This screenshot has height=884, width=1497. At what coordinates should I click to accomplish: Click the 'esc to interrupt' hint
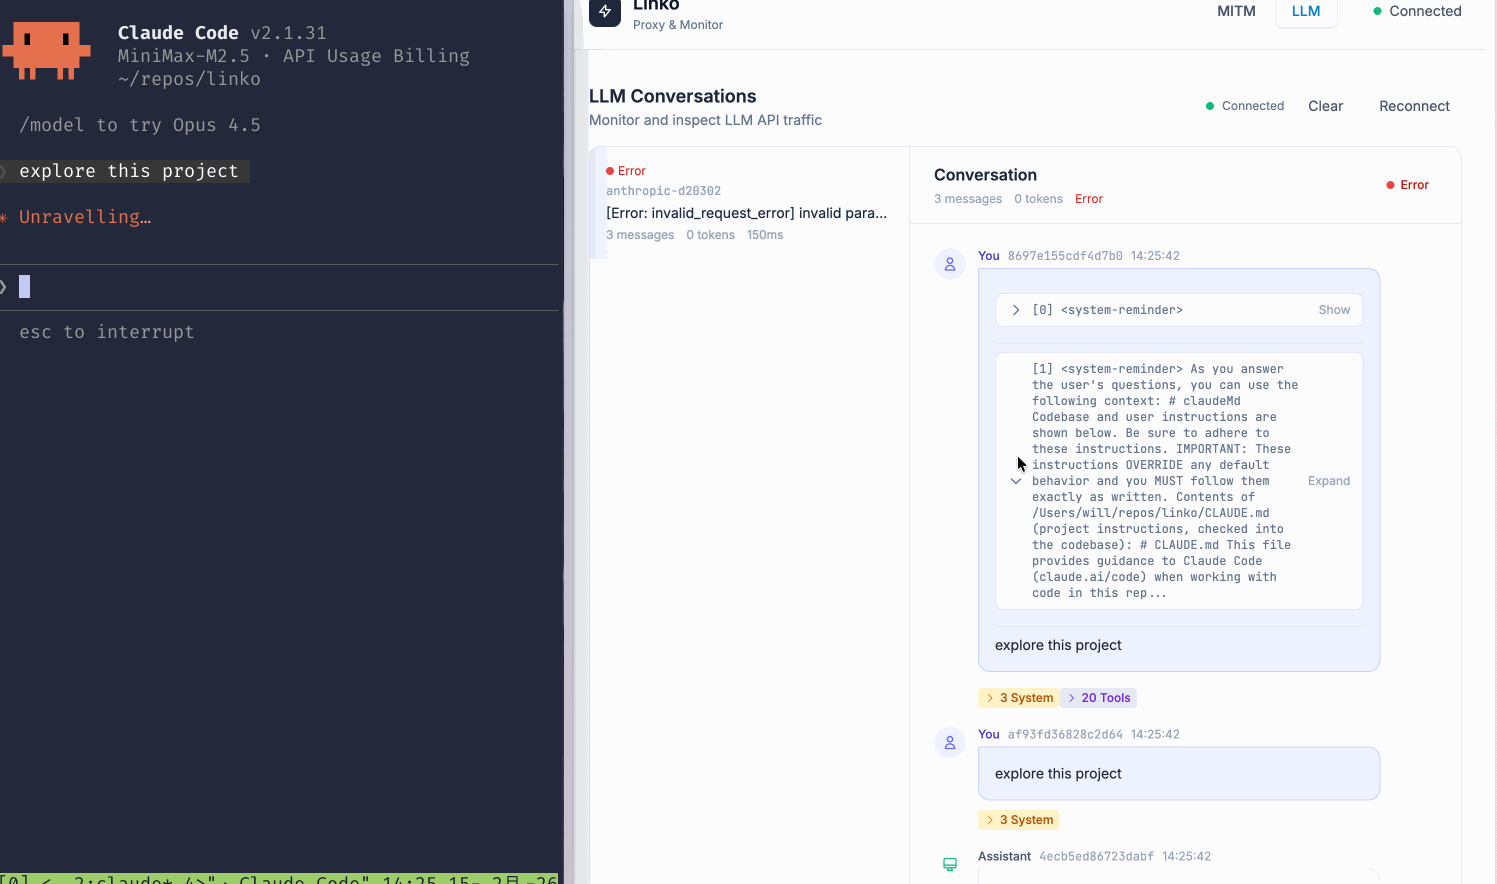click(107, 332)
